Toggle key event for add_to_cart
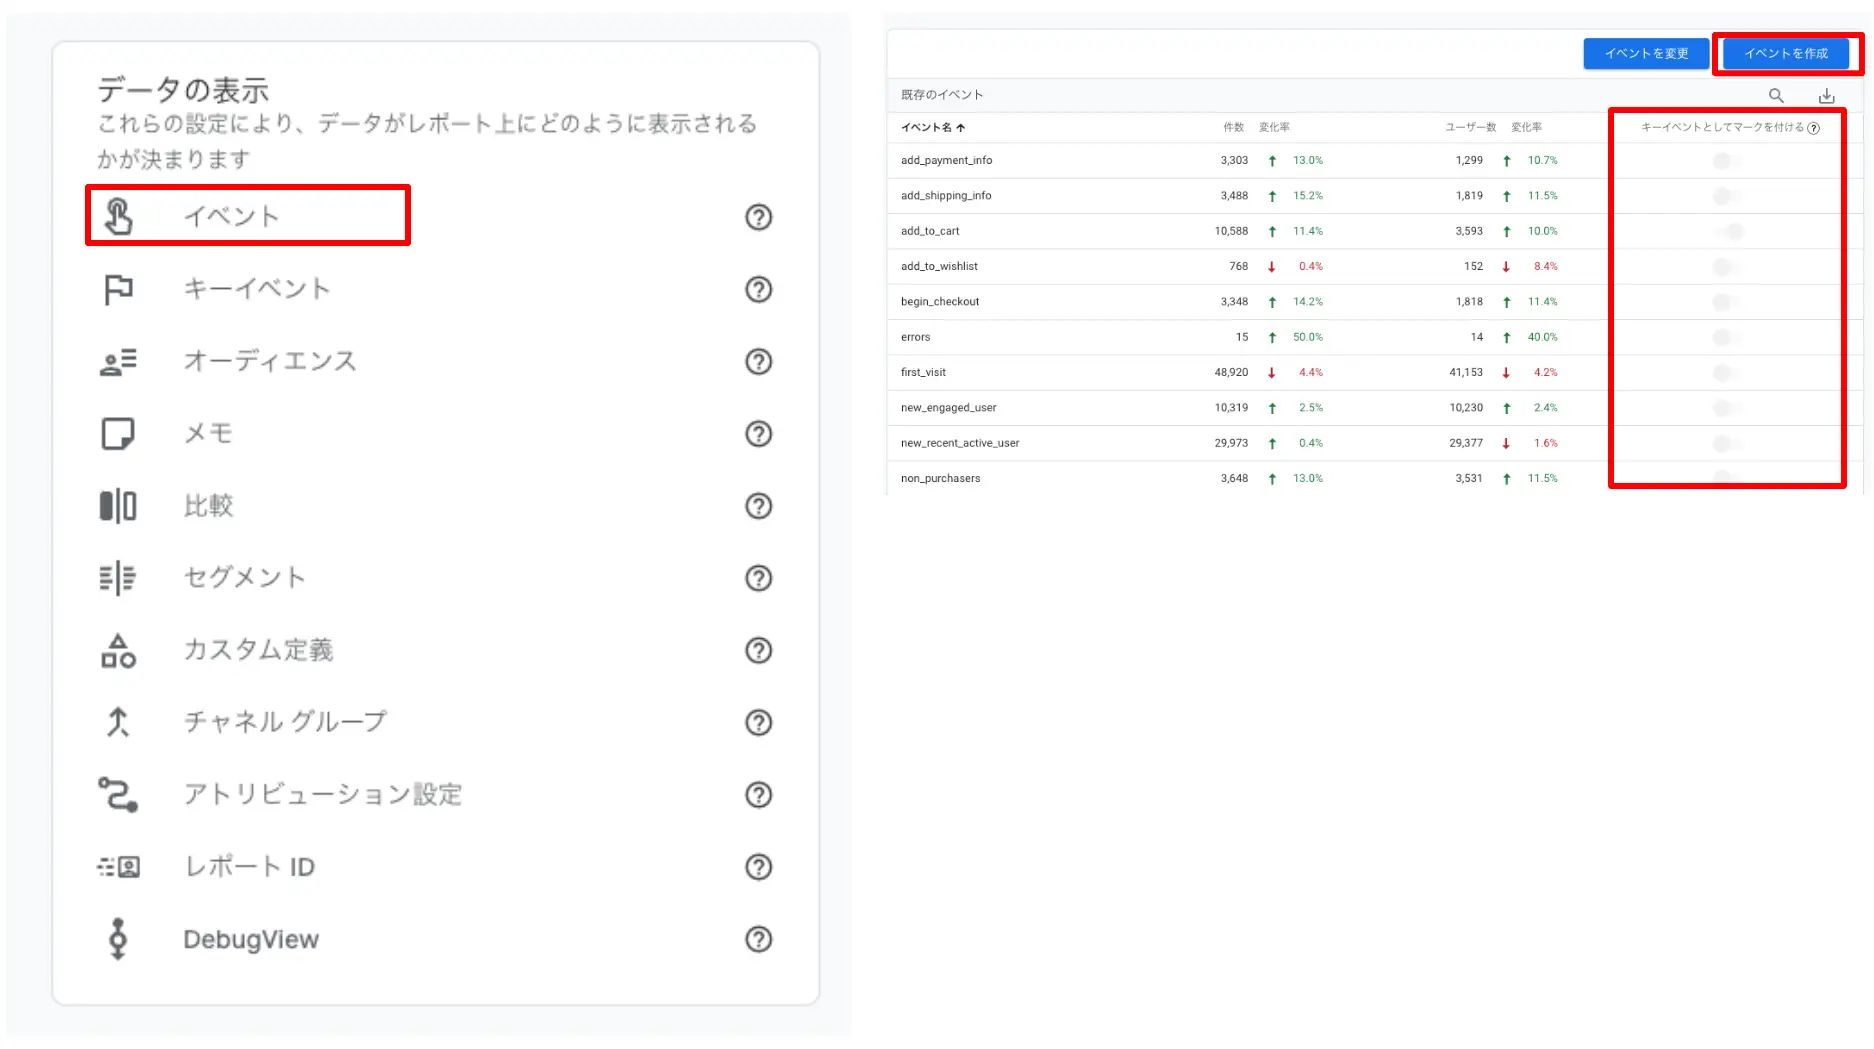 tap(1727, 231)
